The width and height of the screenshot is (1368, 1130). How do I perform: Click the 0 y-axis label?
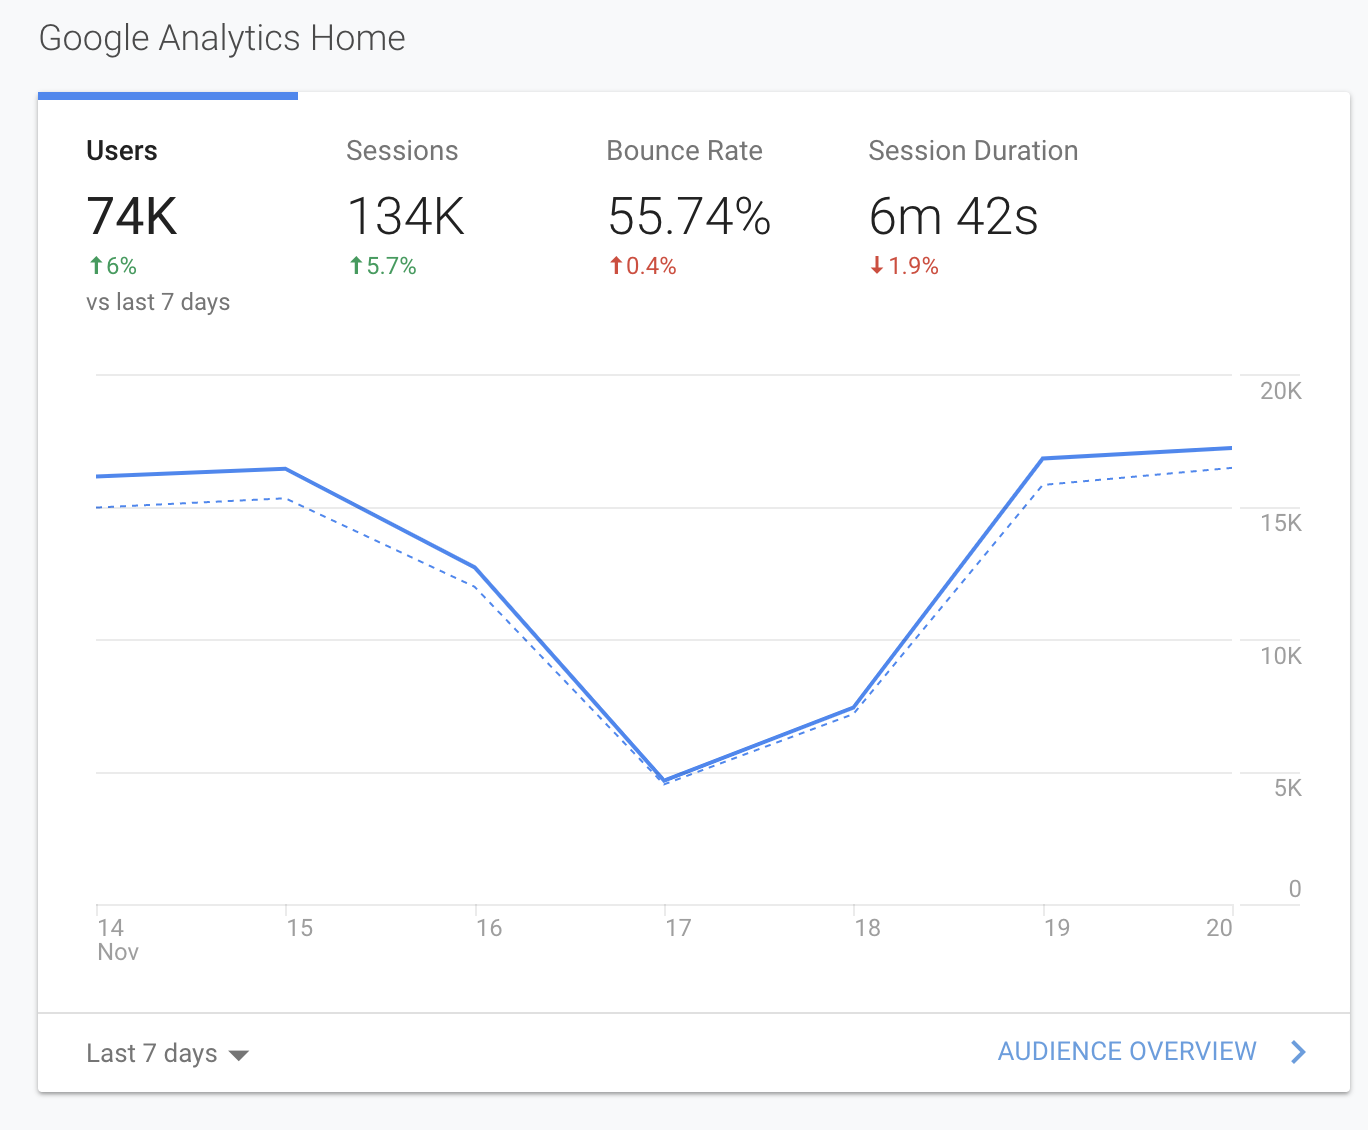[1295, 889]
